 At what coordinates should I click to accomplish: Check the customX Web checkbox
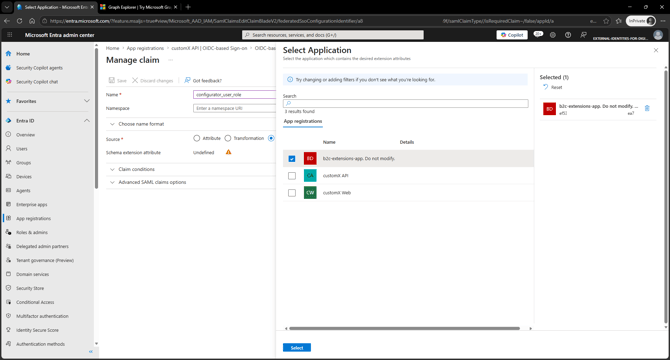292,193
